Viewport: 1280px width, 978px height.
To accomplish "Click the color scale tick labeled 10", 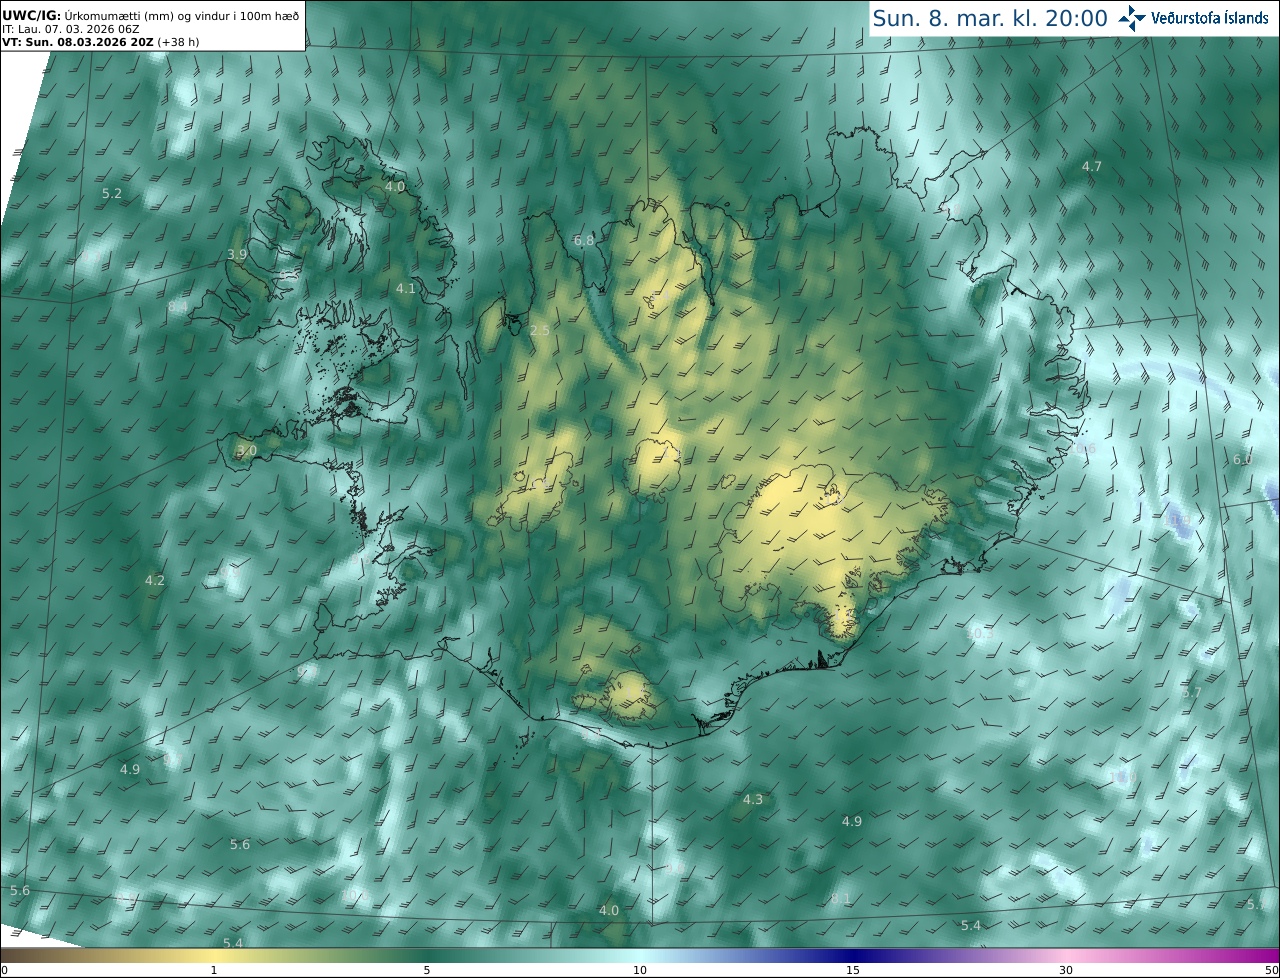I will pyautogui.click(x=640, y=970).
